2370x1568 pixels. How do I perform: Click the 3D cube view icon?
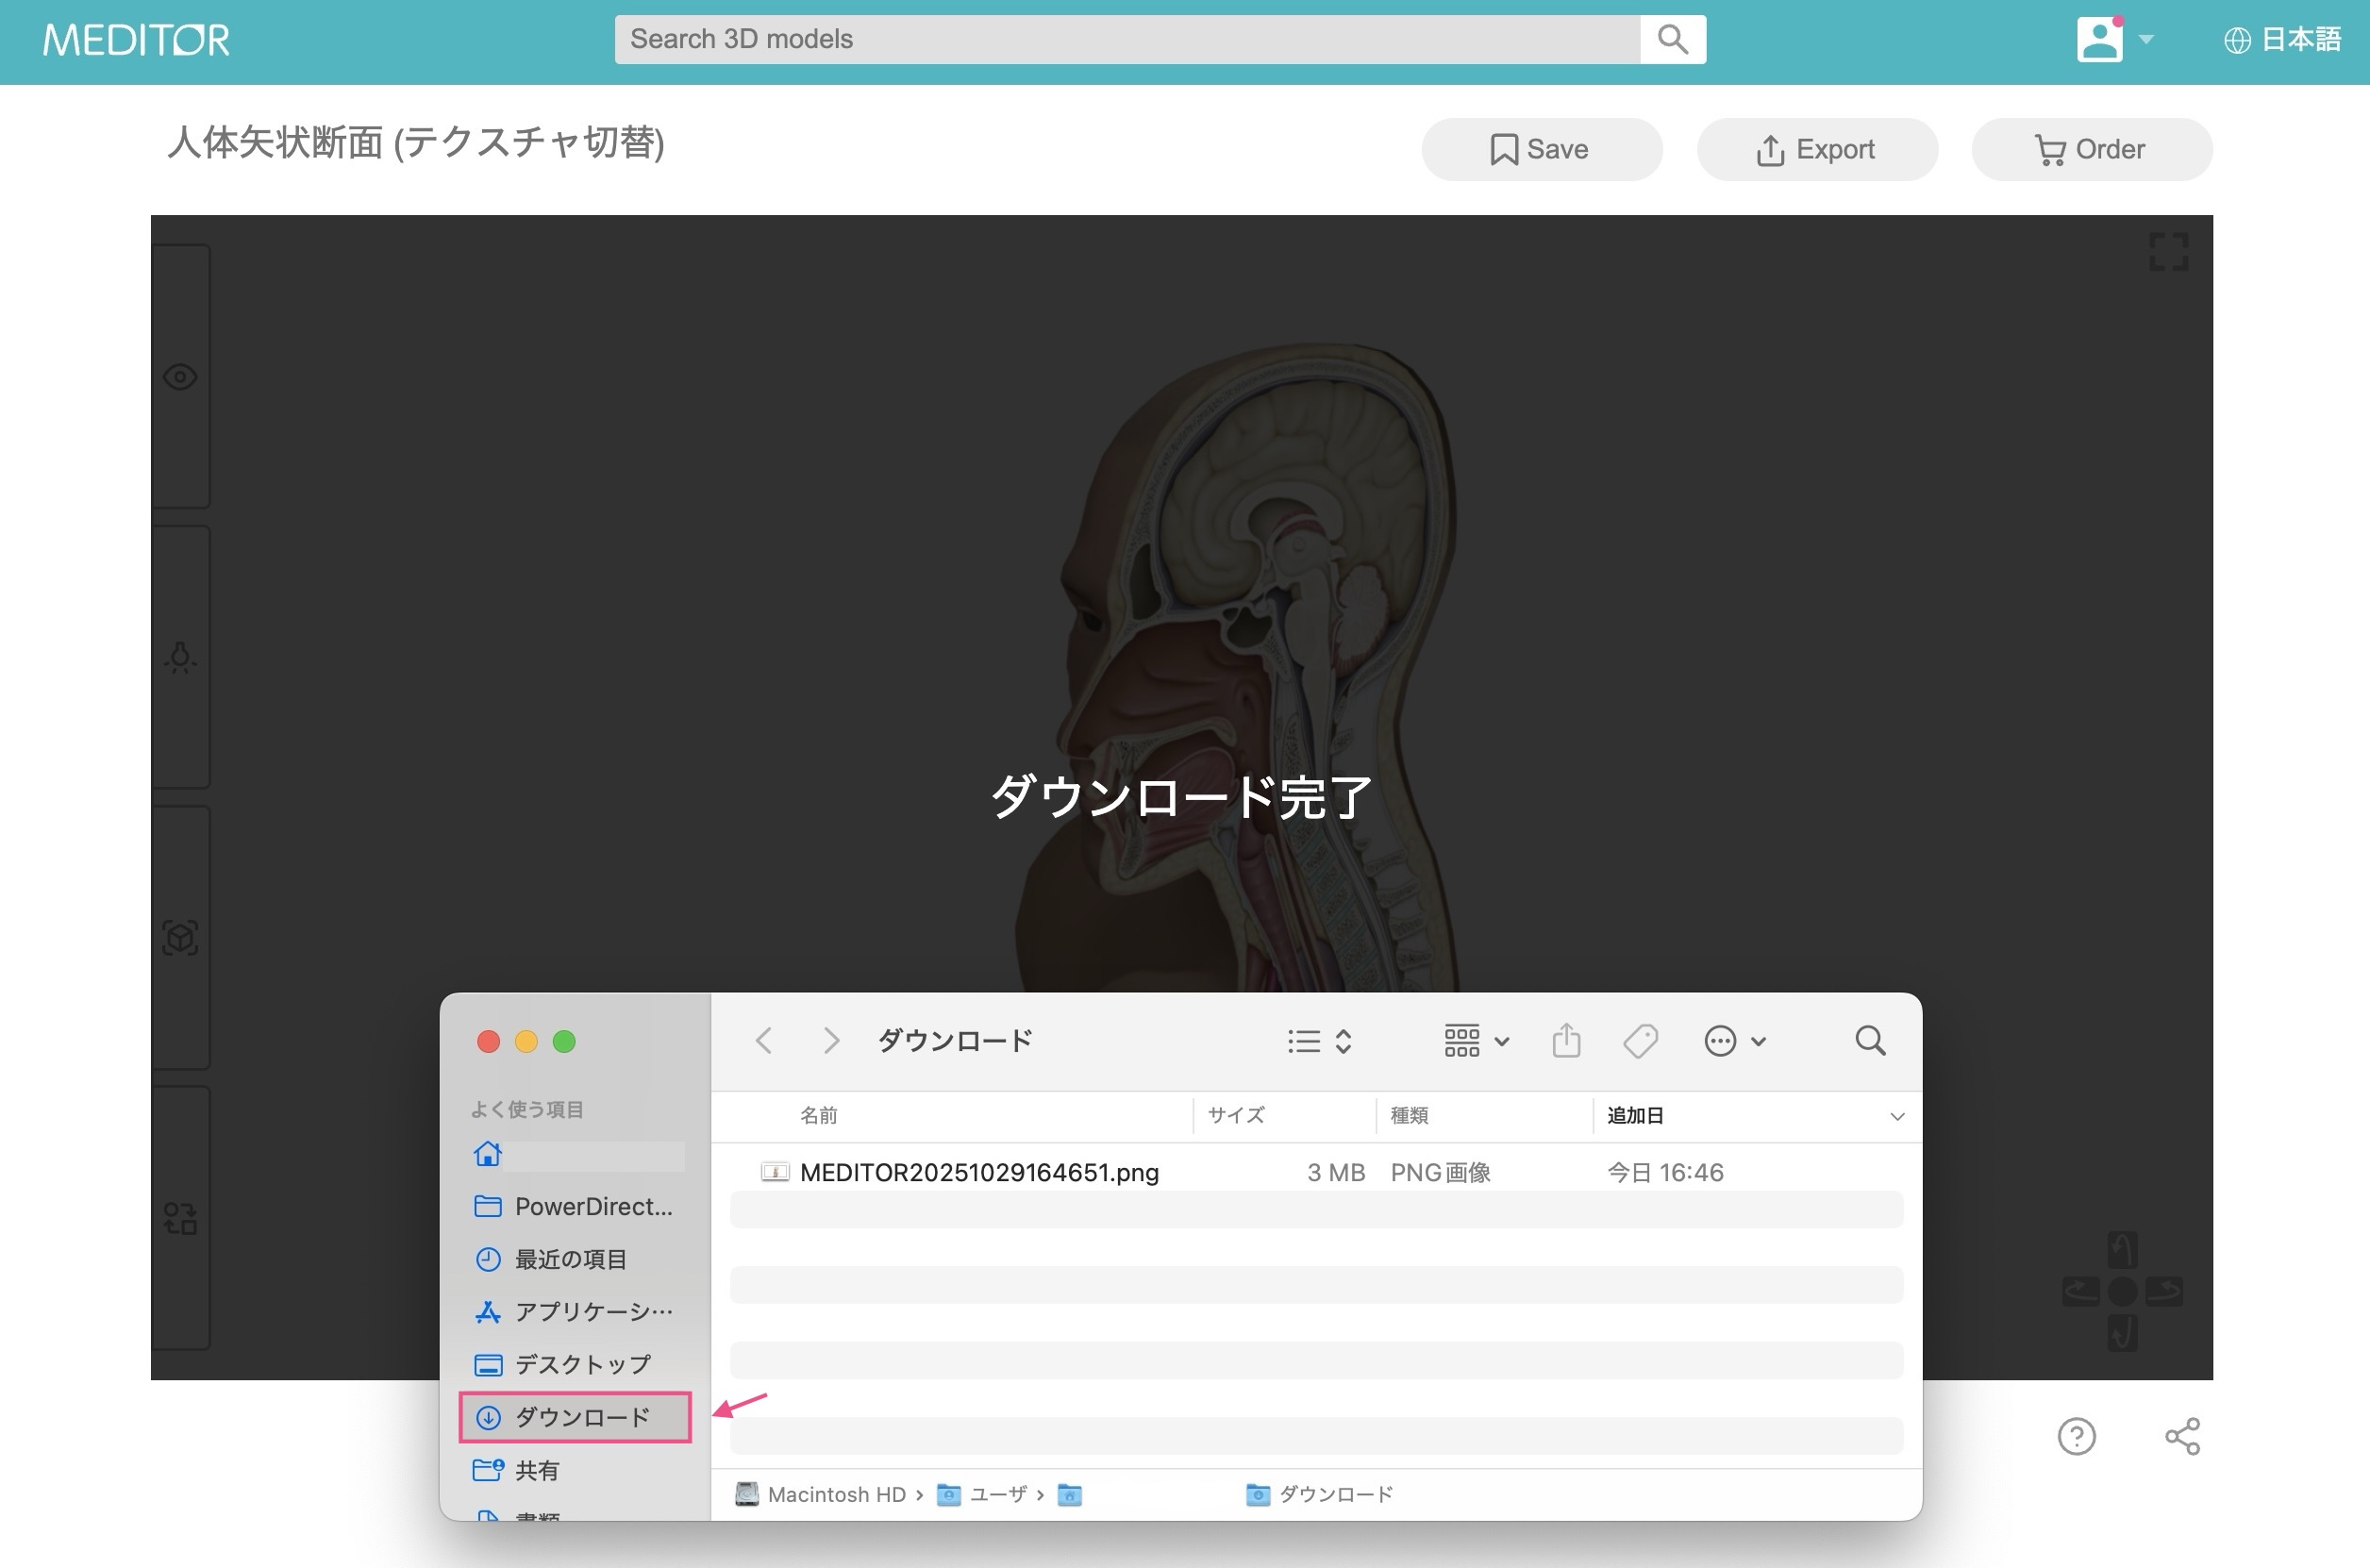click(180, 938)
